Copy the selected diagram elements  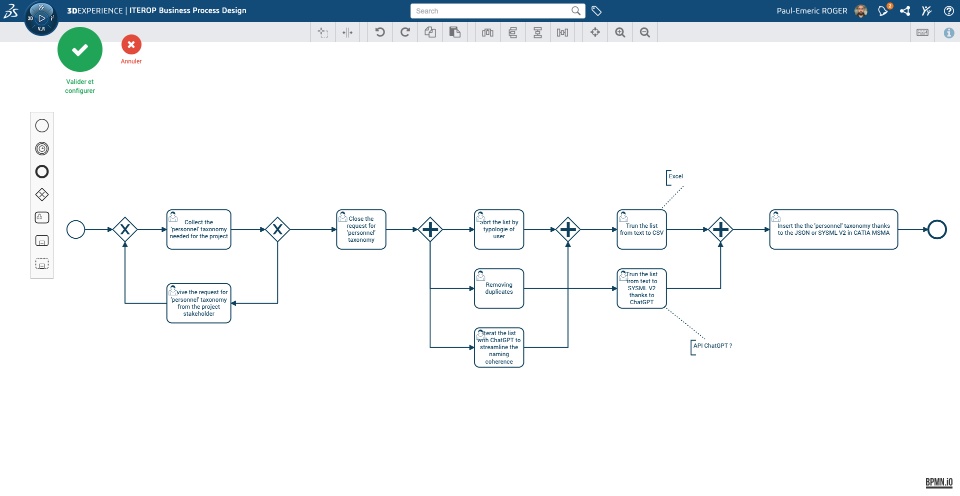tap(430, 33)
